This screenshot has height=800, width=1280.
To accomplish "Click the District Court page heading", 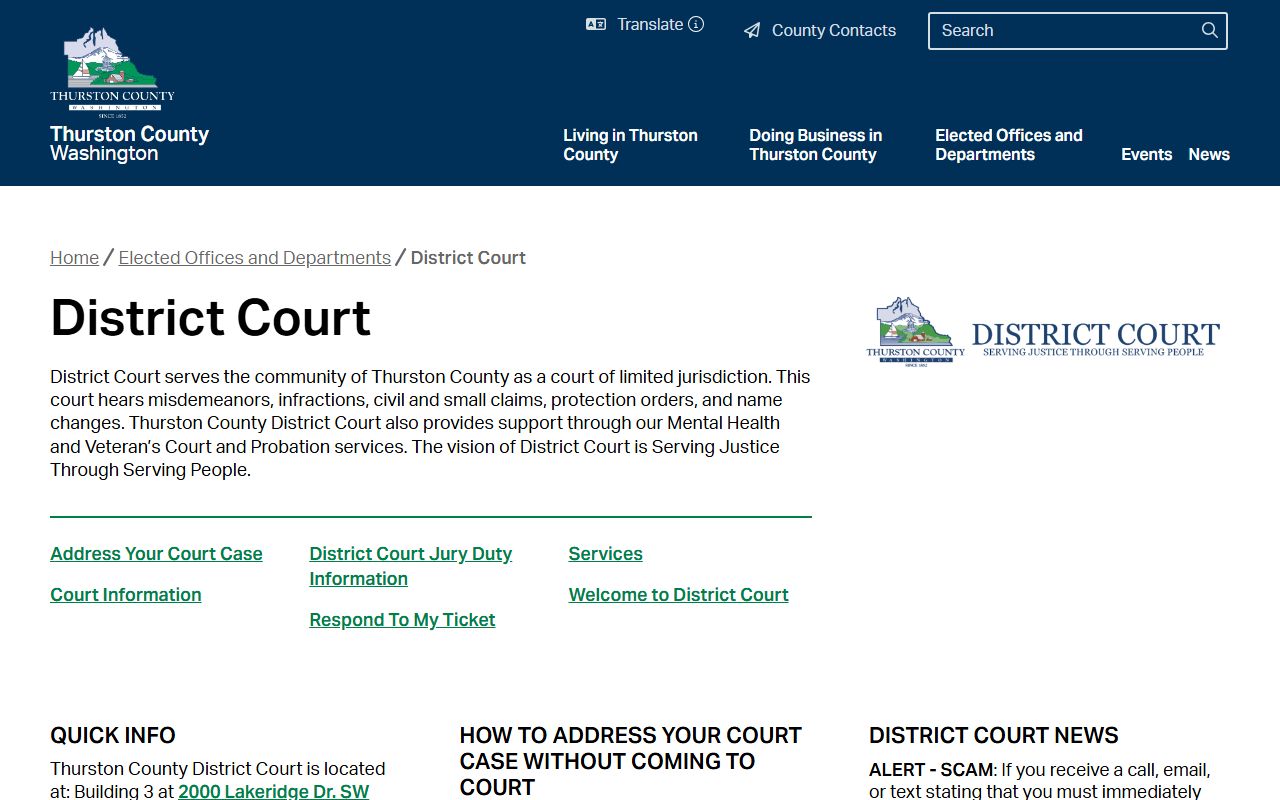I will pyautogui.click(x=211, y=318).
